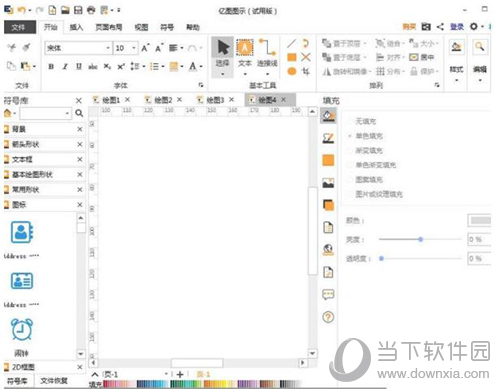Screen dimensions: 500x392
Task: Pick the orange rectangle shape tool
Action: coord(292,57)
